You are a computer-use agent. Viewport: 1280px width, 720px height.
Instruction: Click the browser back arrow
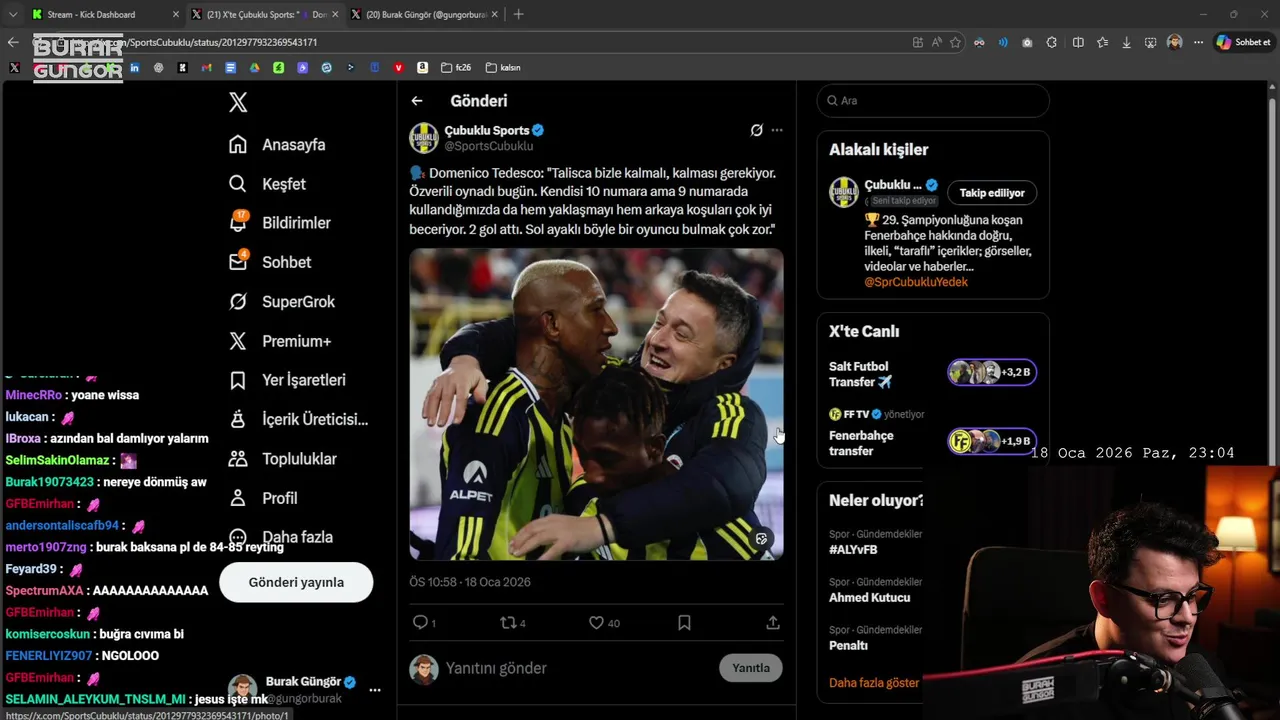[x=13, y=42]
